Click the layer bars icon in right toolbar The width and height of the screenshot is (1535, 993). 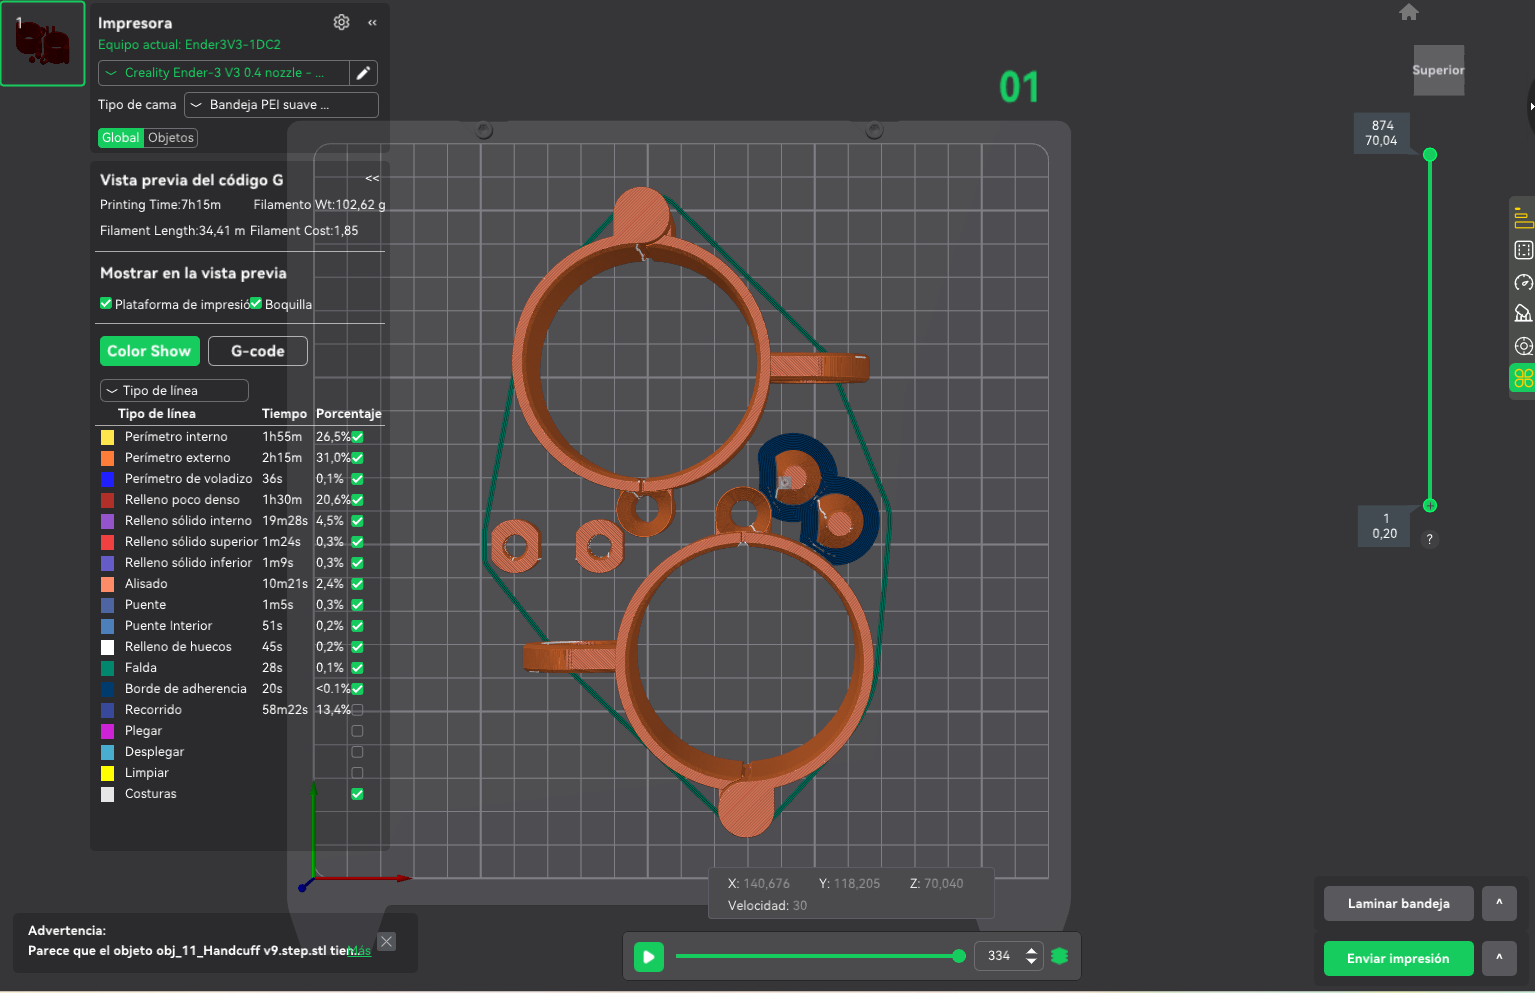tap(1523, 218)
